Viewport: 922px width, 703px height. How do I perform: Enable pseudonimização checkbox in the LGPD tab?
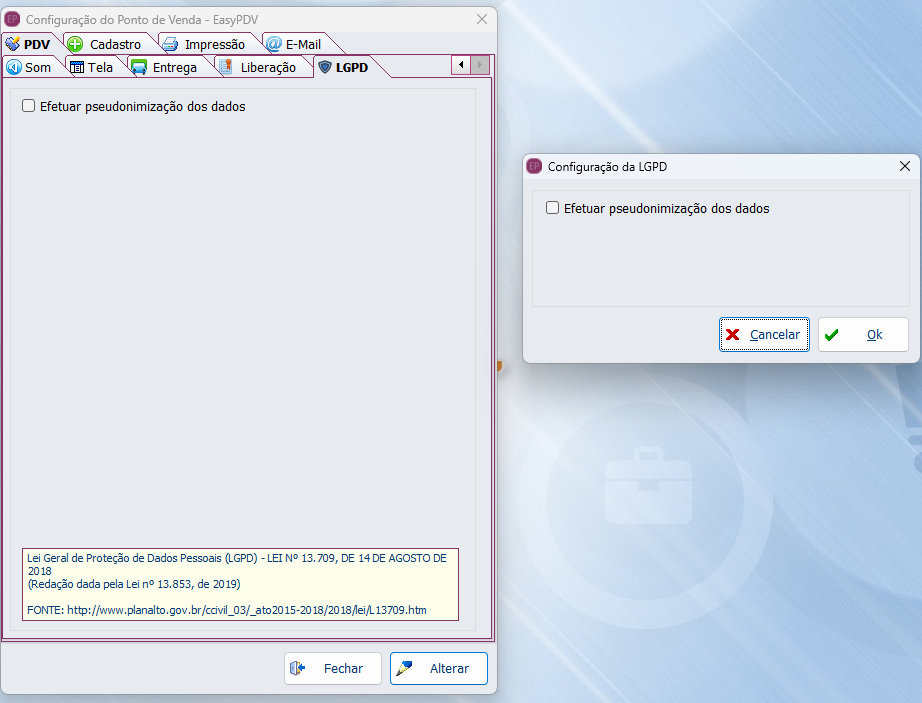(29, 106)
